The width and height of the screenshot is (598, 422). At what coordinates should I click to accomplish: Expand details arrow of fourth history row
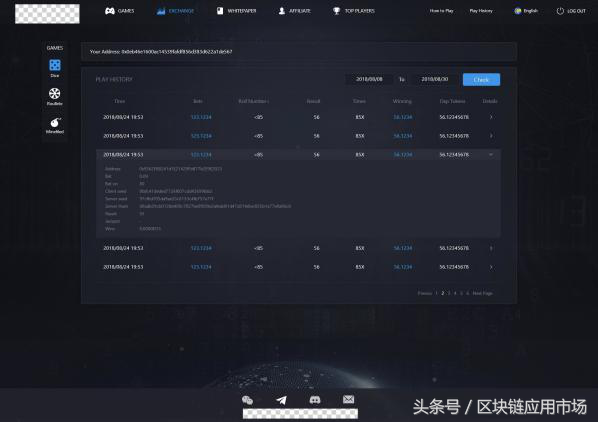[x=491, y=248]
